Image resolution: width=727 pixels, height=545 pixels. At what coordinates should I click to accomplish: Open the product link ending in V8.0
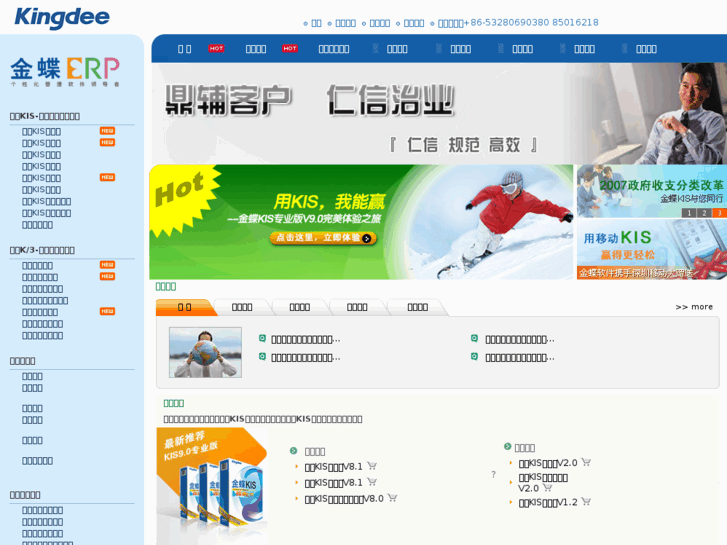(x=344, y=499)
